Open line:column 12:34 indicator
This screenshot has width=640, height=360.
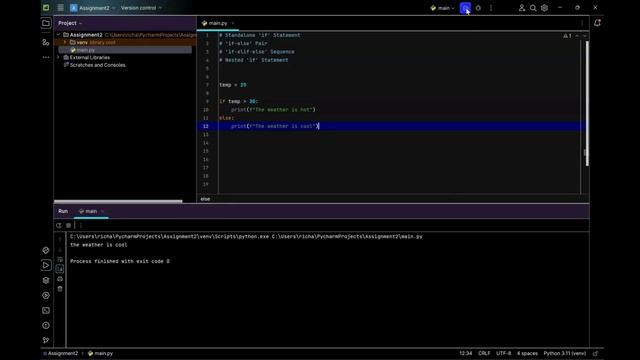465,353
